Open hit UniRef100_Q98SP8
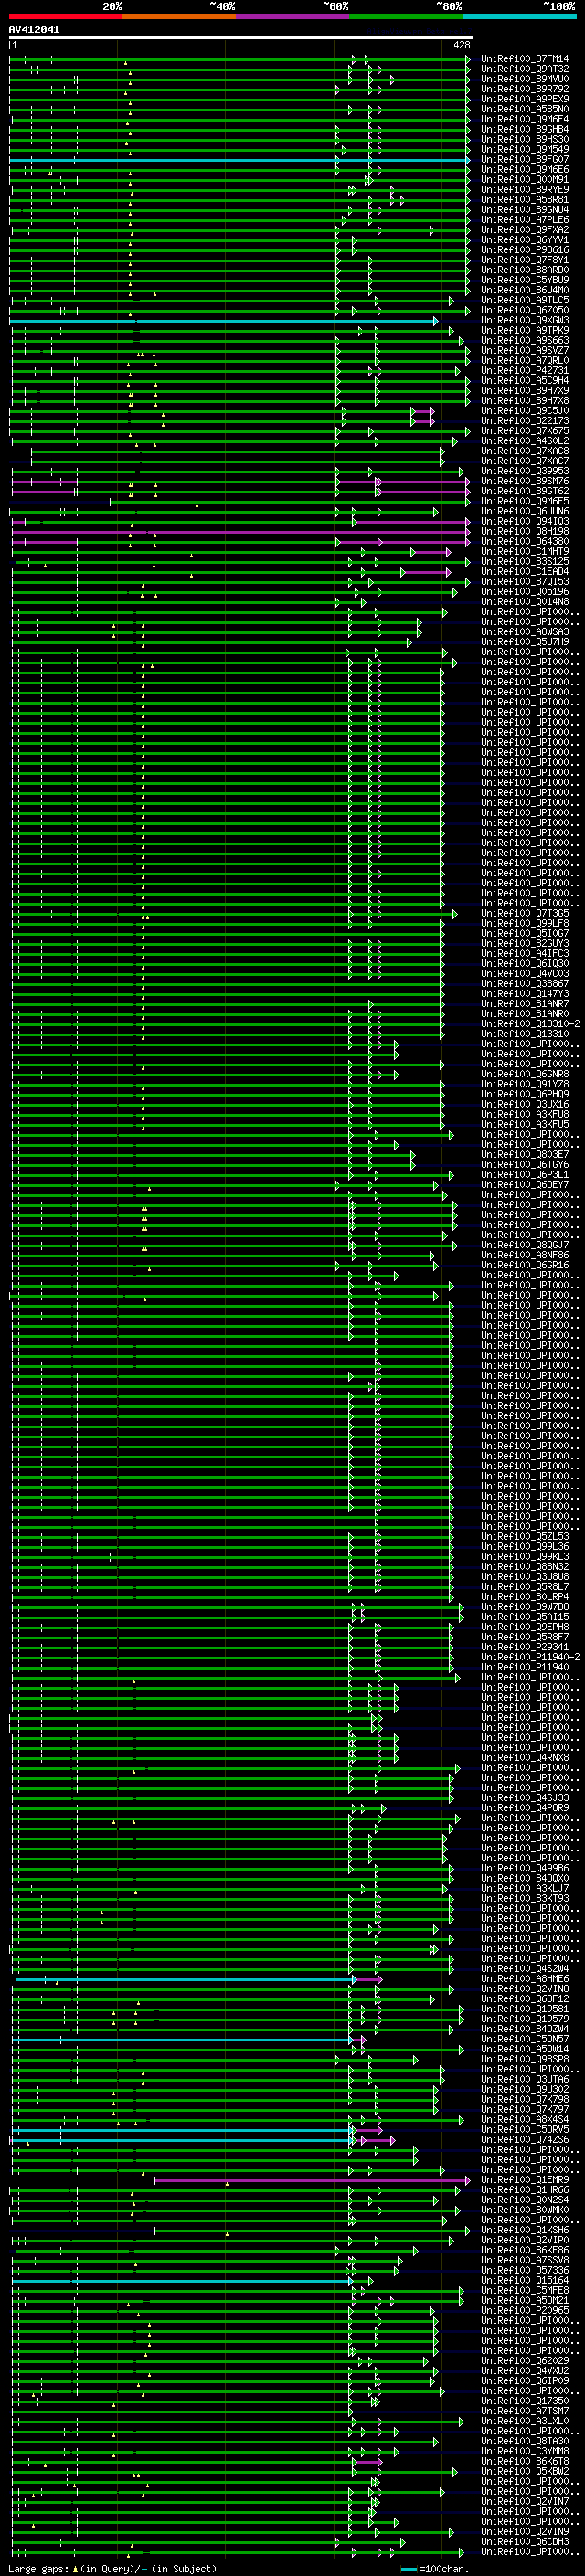 click(x=525, y=2058)
